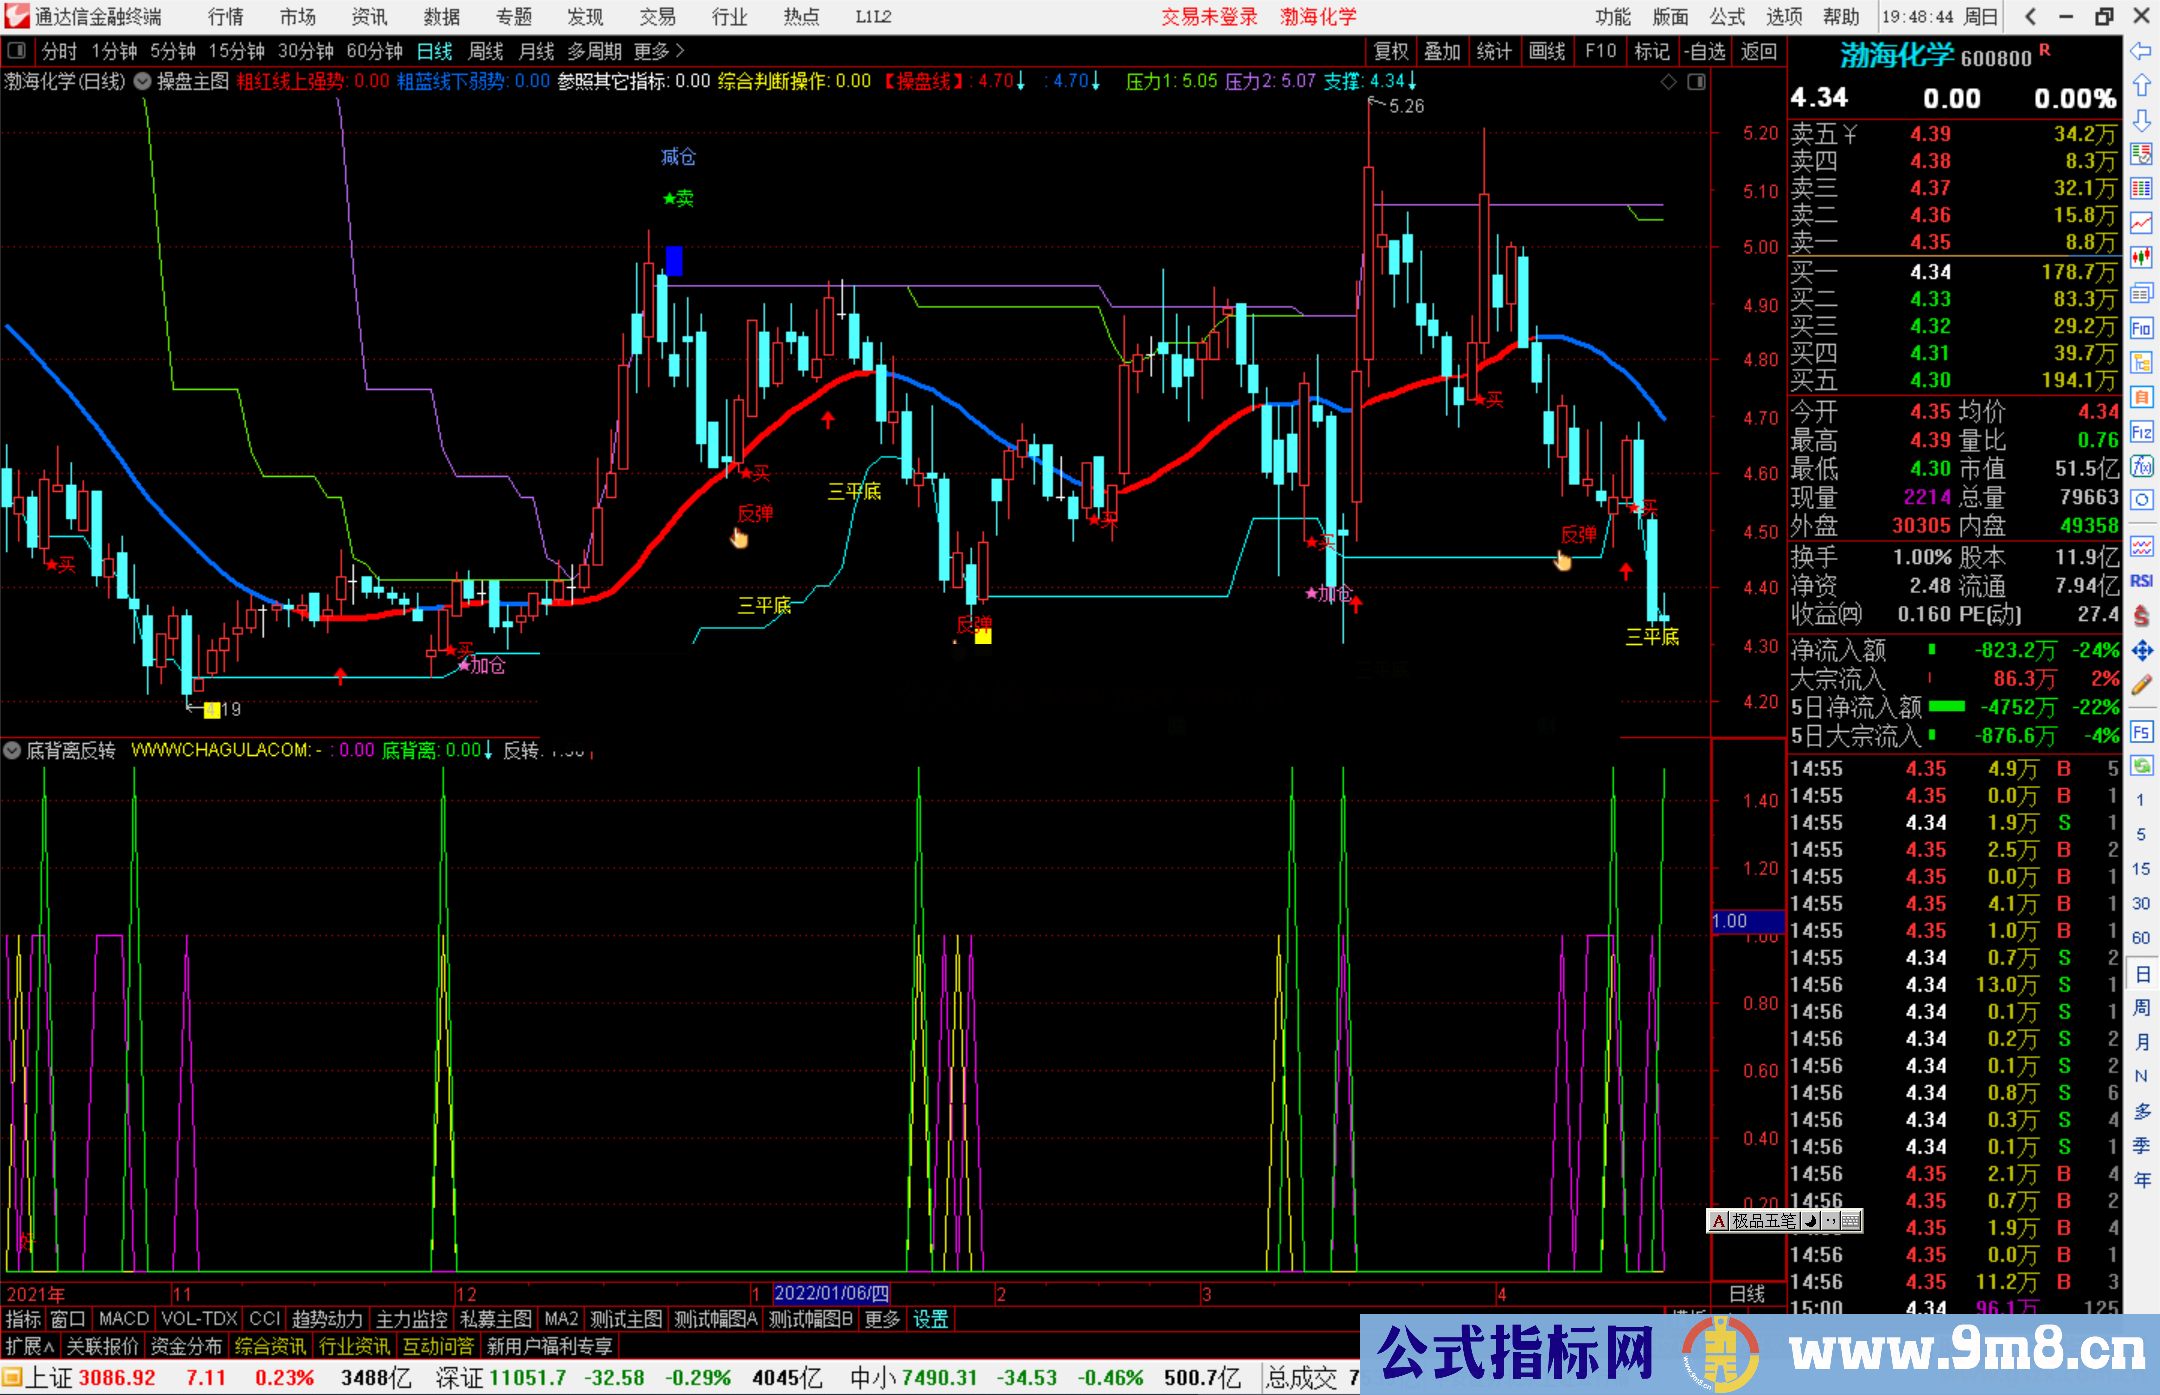Click the date label 2022/01/06/四 on timeline
The width and height of the screenshot is (2160, 1395).
[x=831, y=1294]
